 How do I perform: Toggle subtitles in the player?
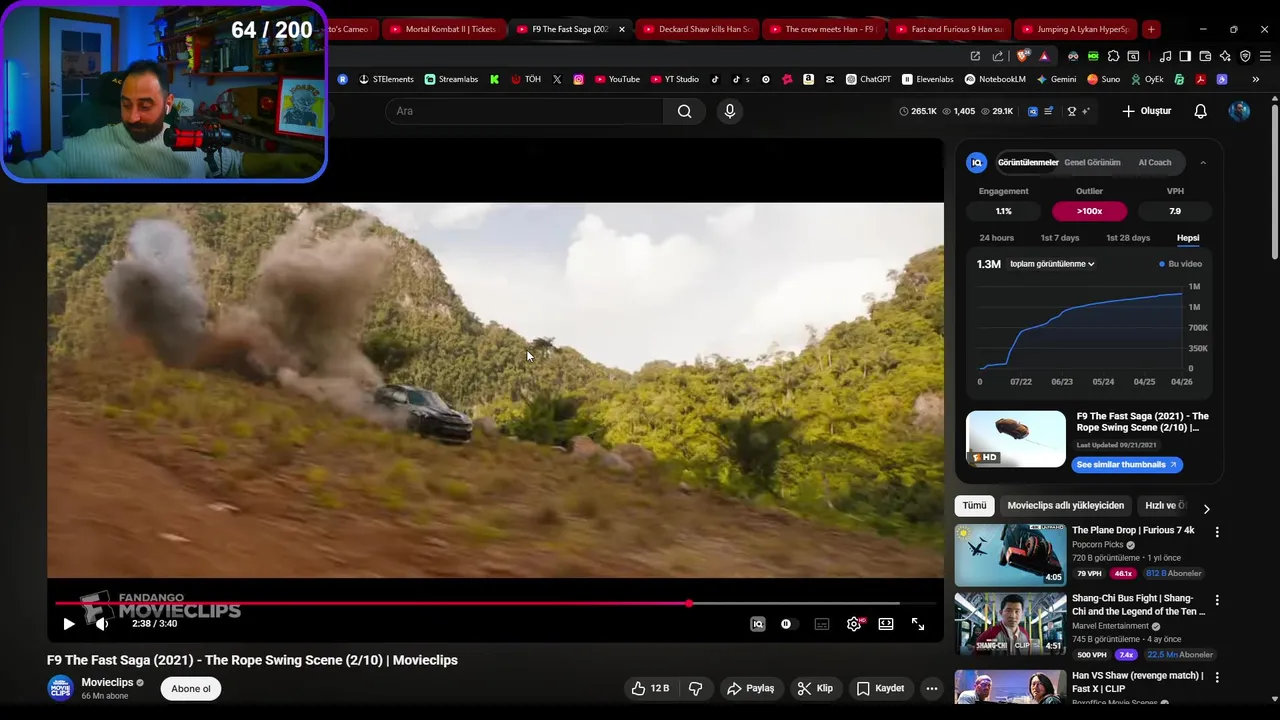tap(822, 624)
